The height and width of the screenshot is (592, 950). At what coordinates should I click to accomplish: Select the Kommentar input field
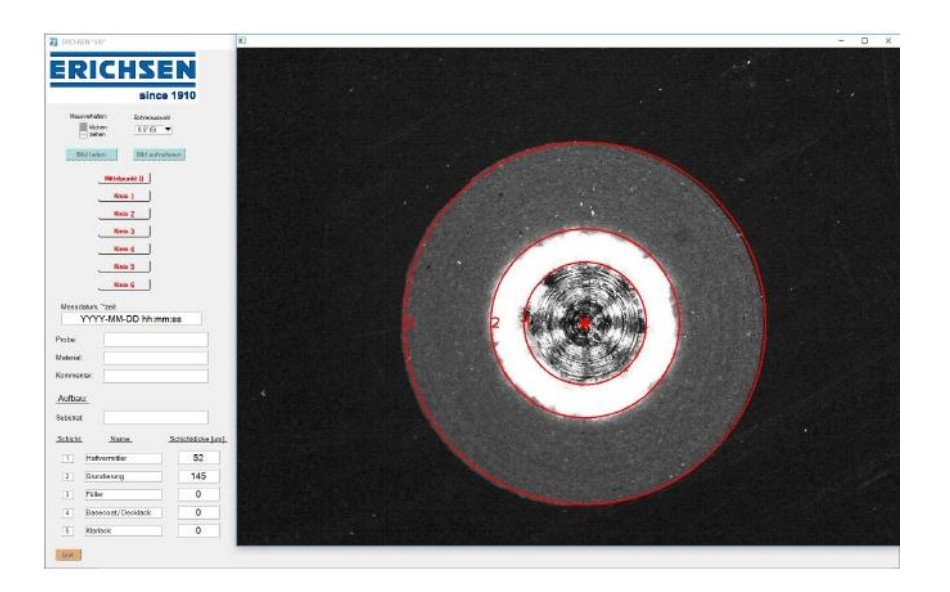click(x=155, y=376)
